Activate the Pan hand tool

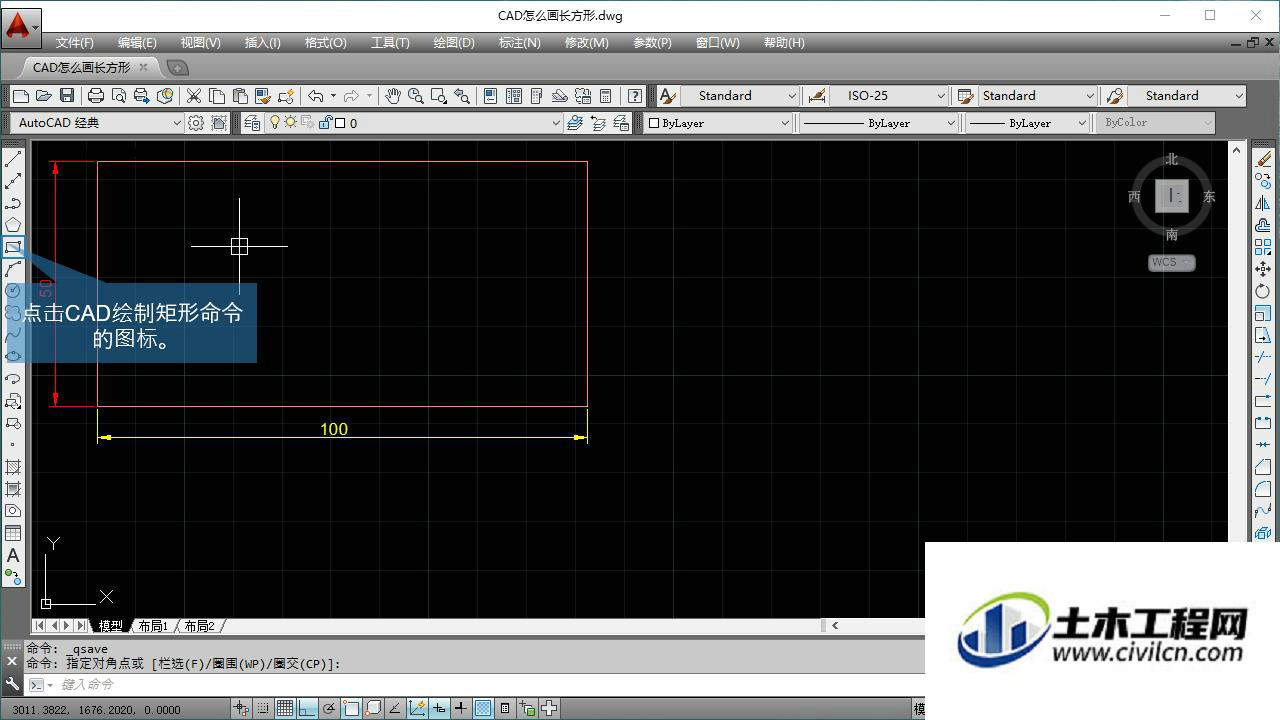coord(393,96)
